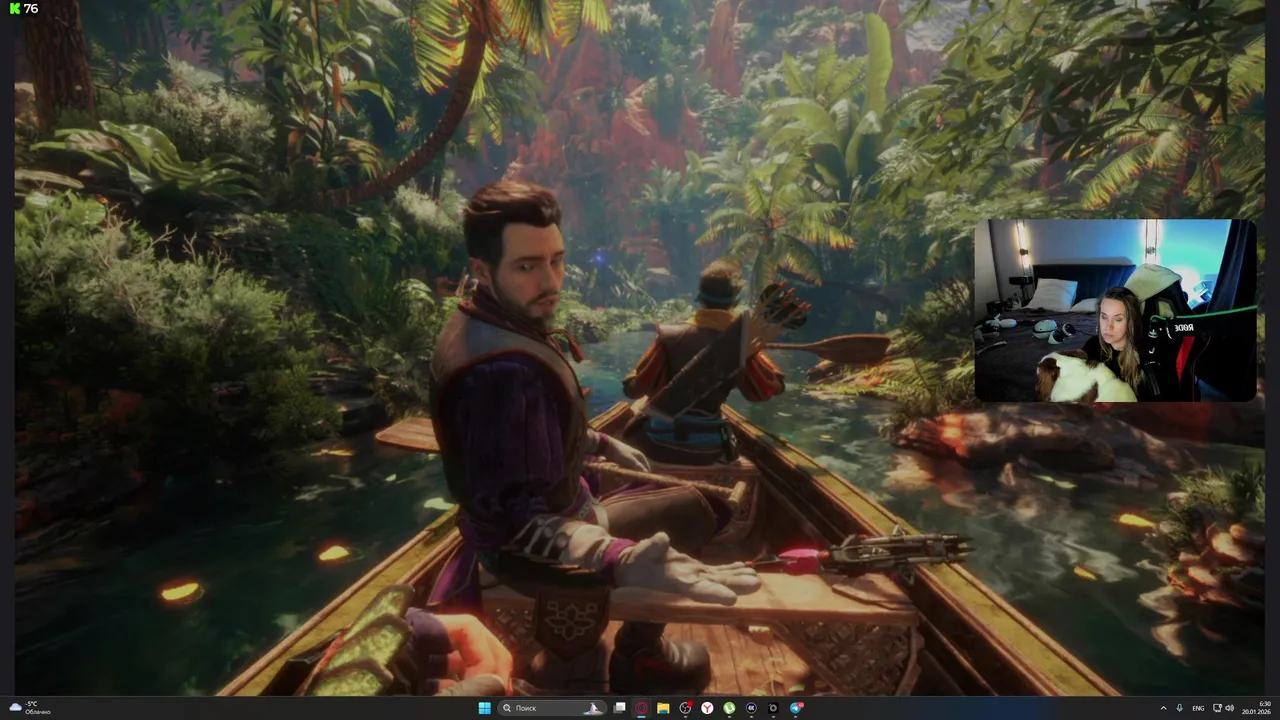This screenshot has width=1280, height=720.
Task: Open Telegram from the taskbar
Action: tap(796, 708)
